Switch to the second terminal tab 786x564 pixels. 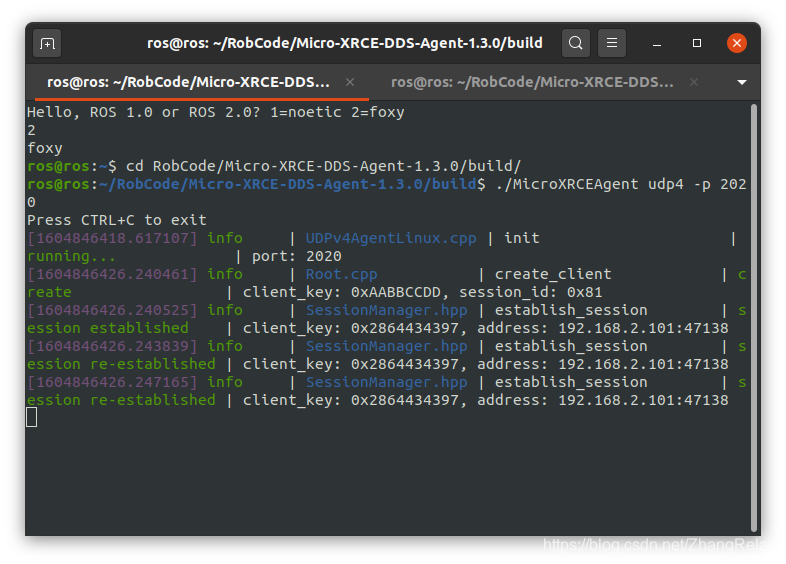pos(532,82)
